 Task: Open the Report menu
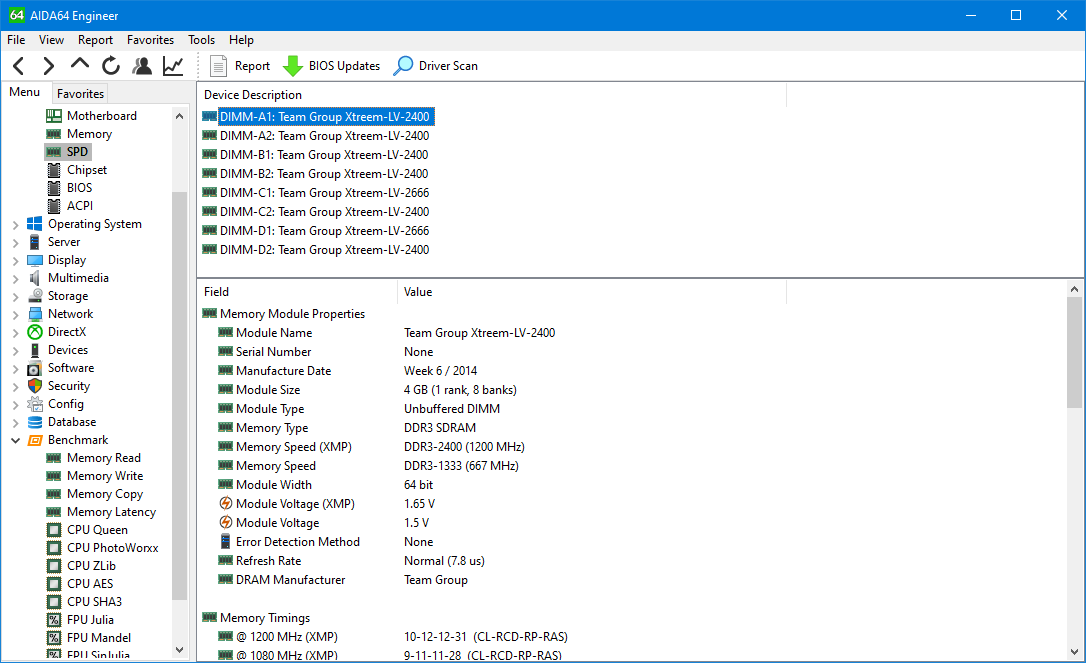click(x=95, y=40)
